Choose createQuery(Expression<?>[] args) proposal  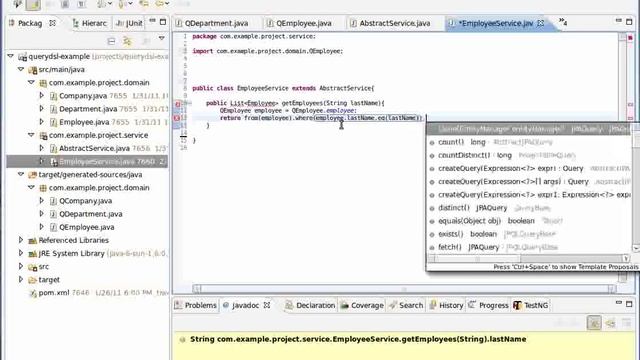pos(529,181)
